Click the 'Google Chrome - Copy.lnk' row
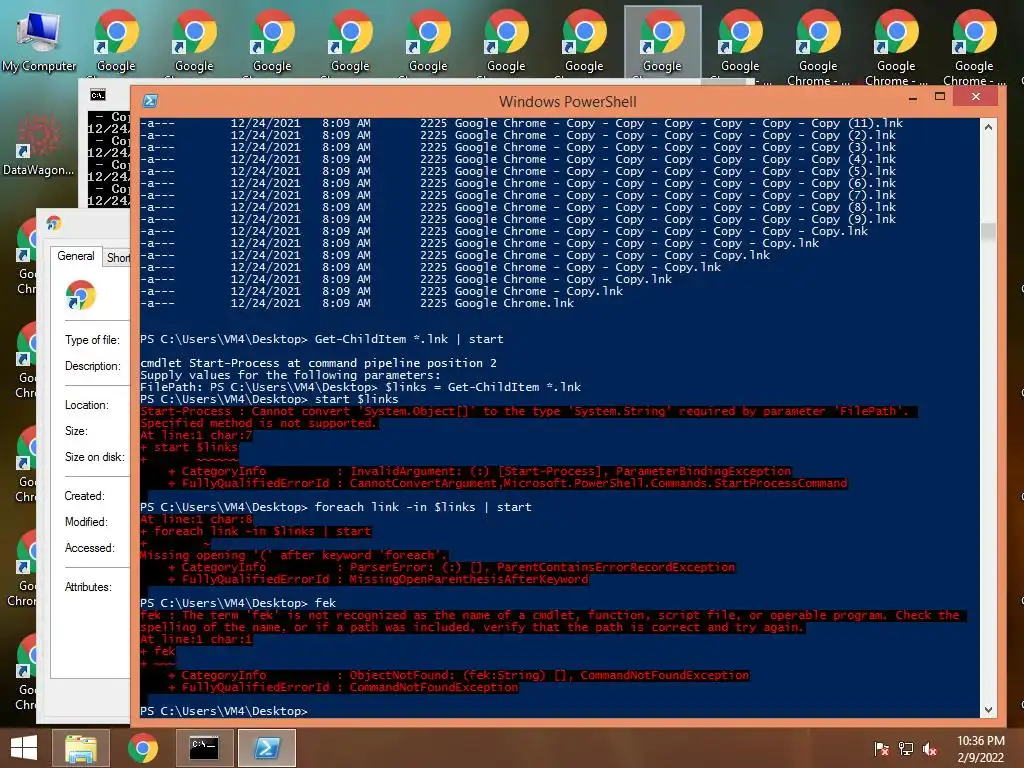This screenshot has height=768, width=1024. [381, 291]
